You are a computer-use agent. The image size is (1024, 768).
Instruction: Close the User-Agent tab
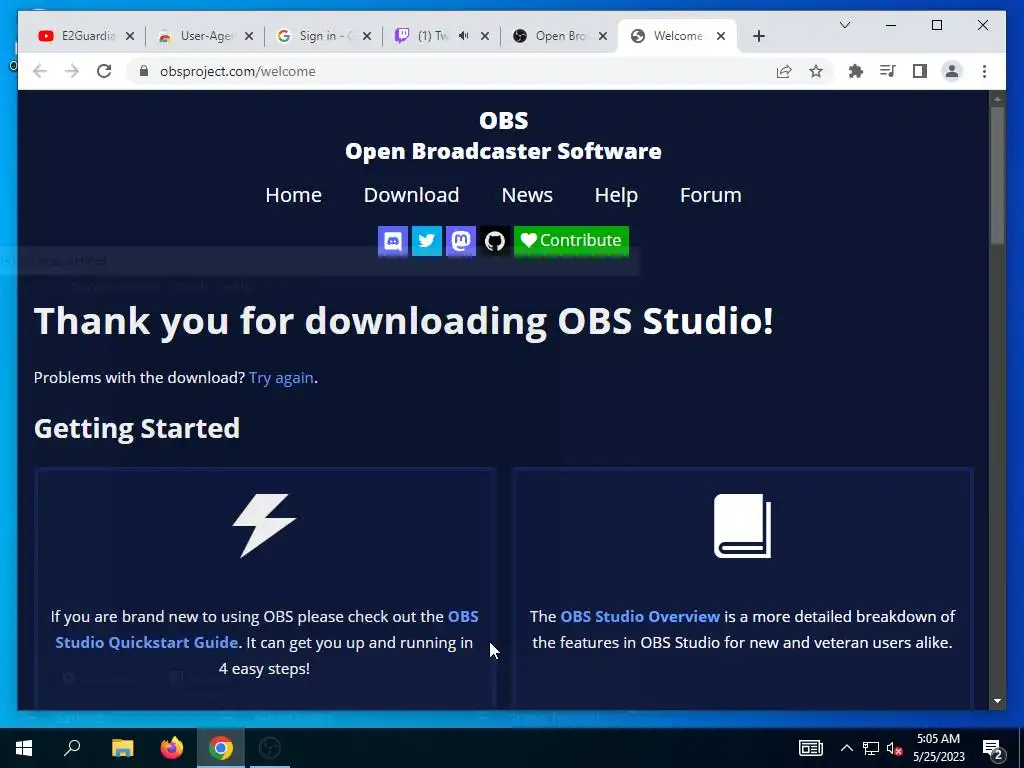pos(249,36)
